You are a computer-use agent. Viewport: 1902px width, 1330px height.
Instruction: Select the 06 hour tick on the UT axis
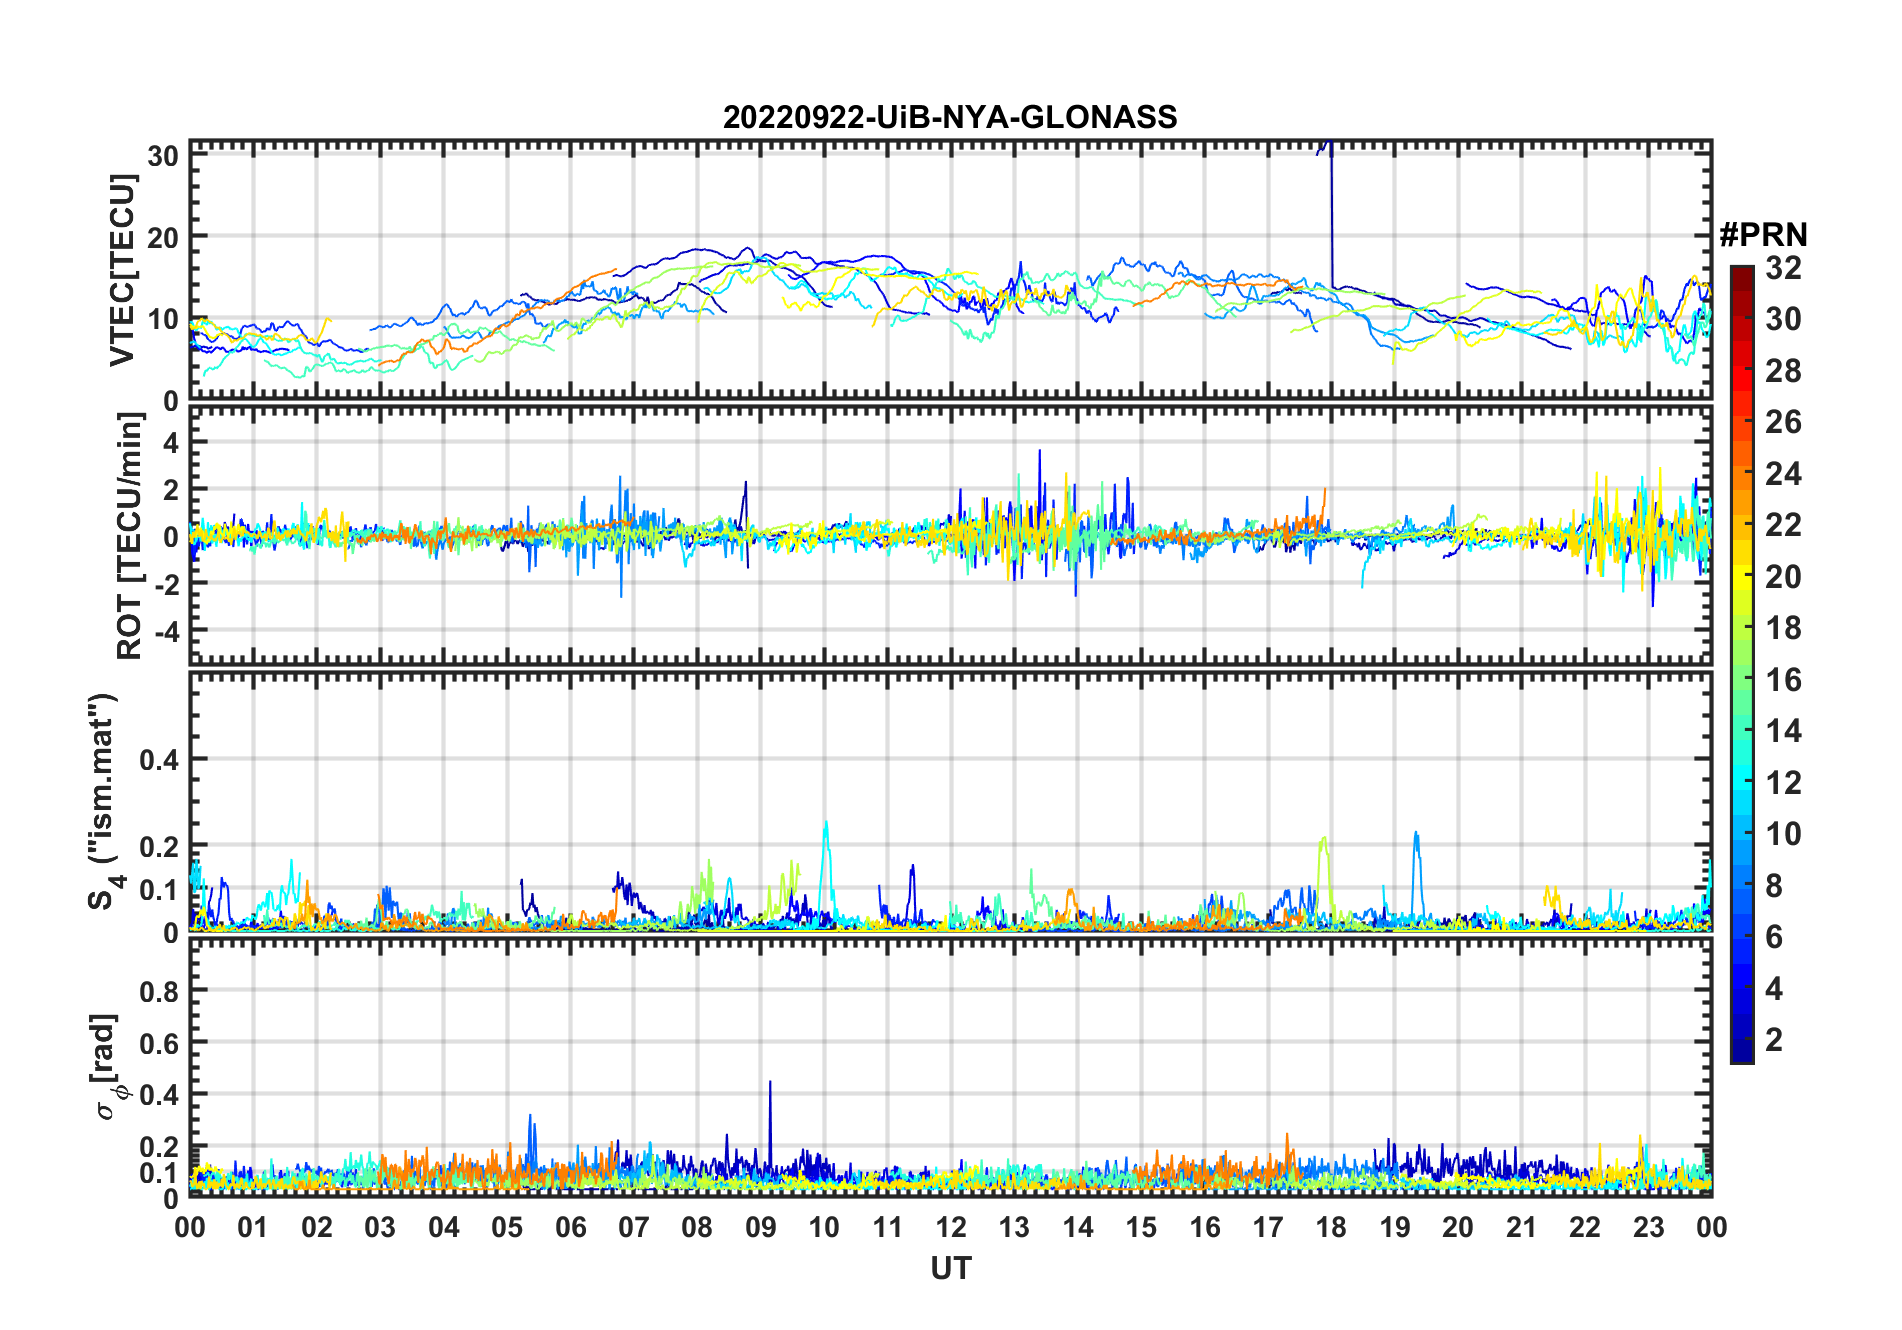click(570, 1227)
